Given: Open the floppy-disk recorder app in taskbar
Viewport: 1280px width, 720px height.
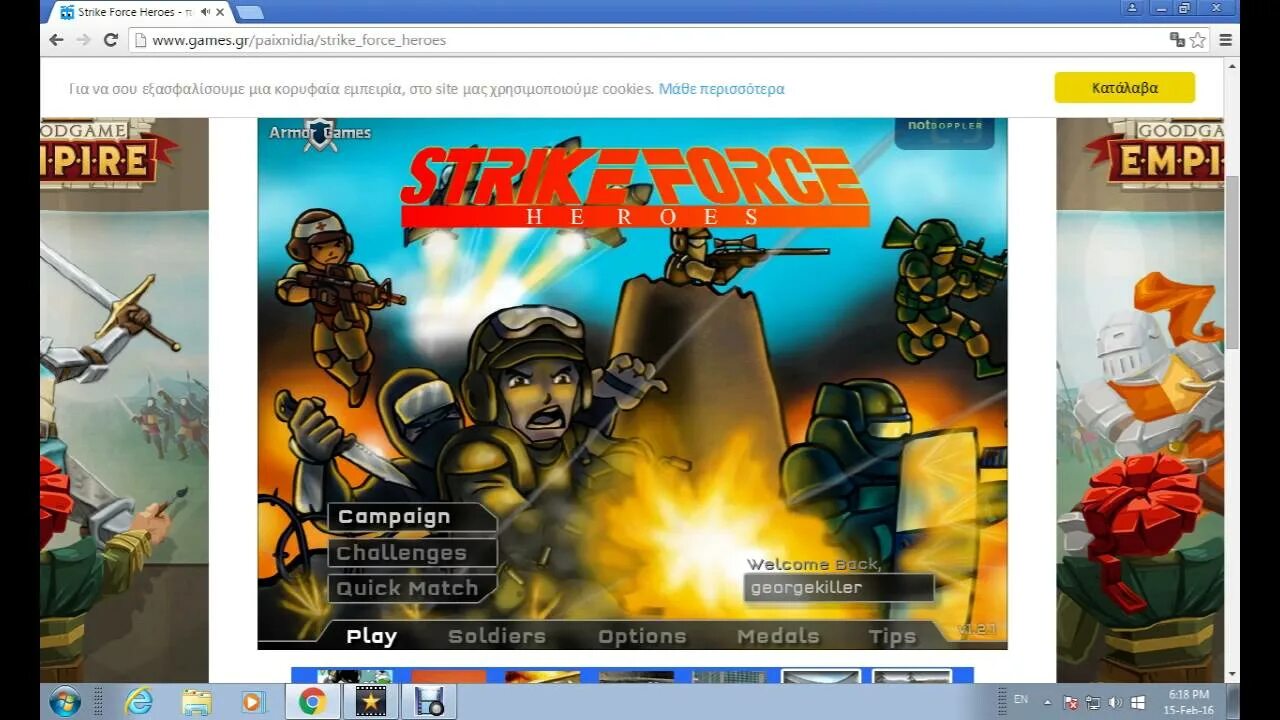Looking at the screenshot, I should (429, 702).
